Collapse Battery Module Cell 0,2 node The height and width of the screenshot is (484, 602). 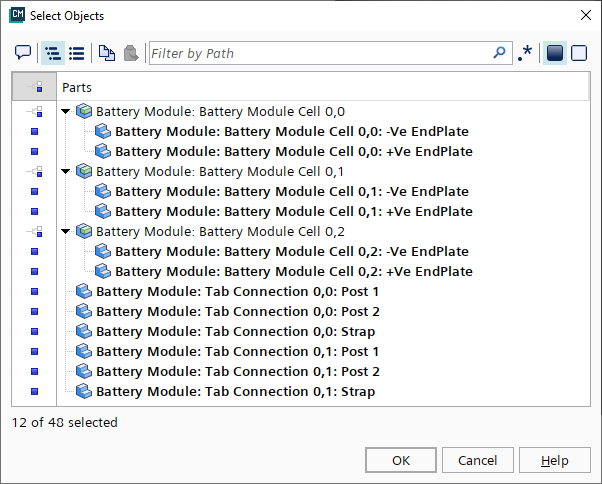tap(66, 232)
